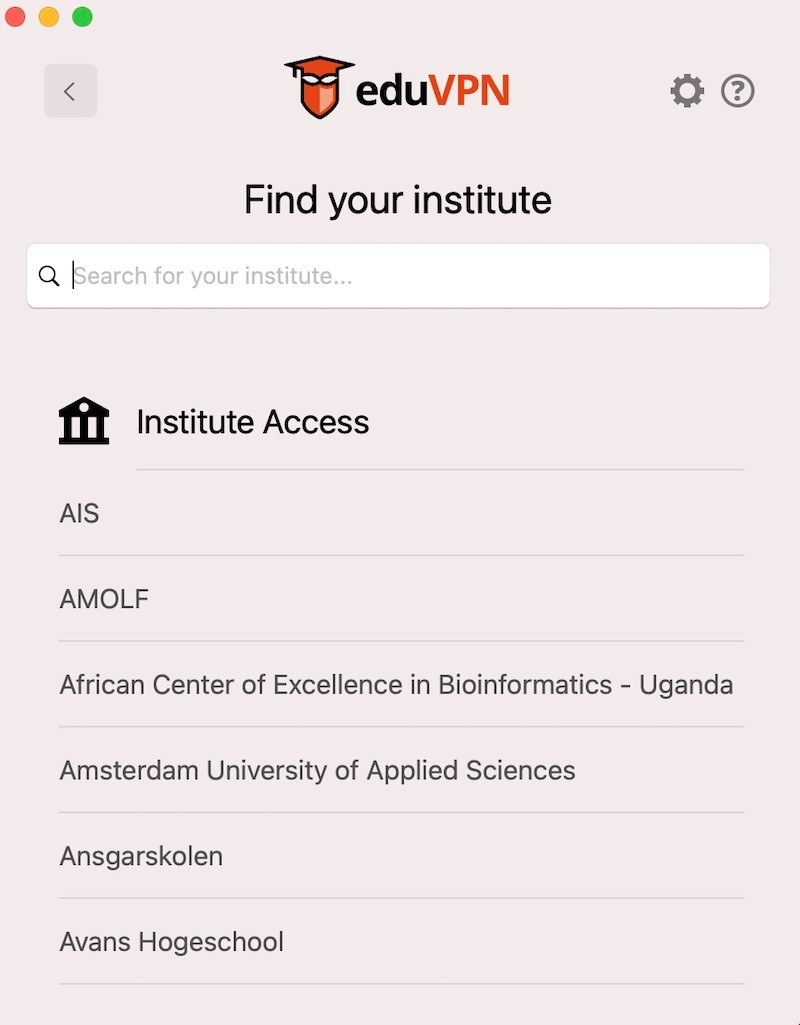Screen dimensions: 800x1025
Task: Click the eduVPN wordmark text
Action: point(432,91)
